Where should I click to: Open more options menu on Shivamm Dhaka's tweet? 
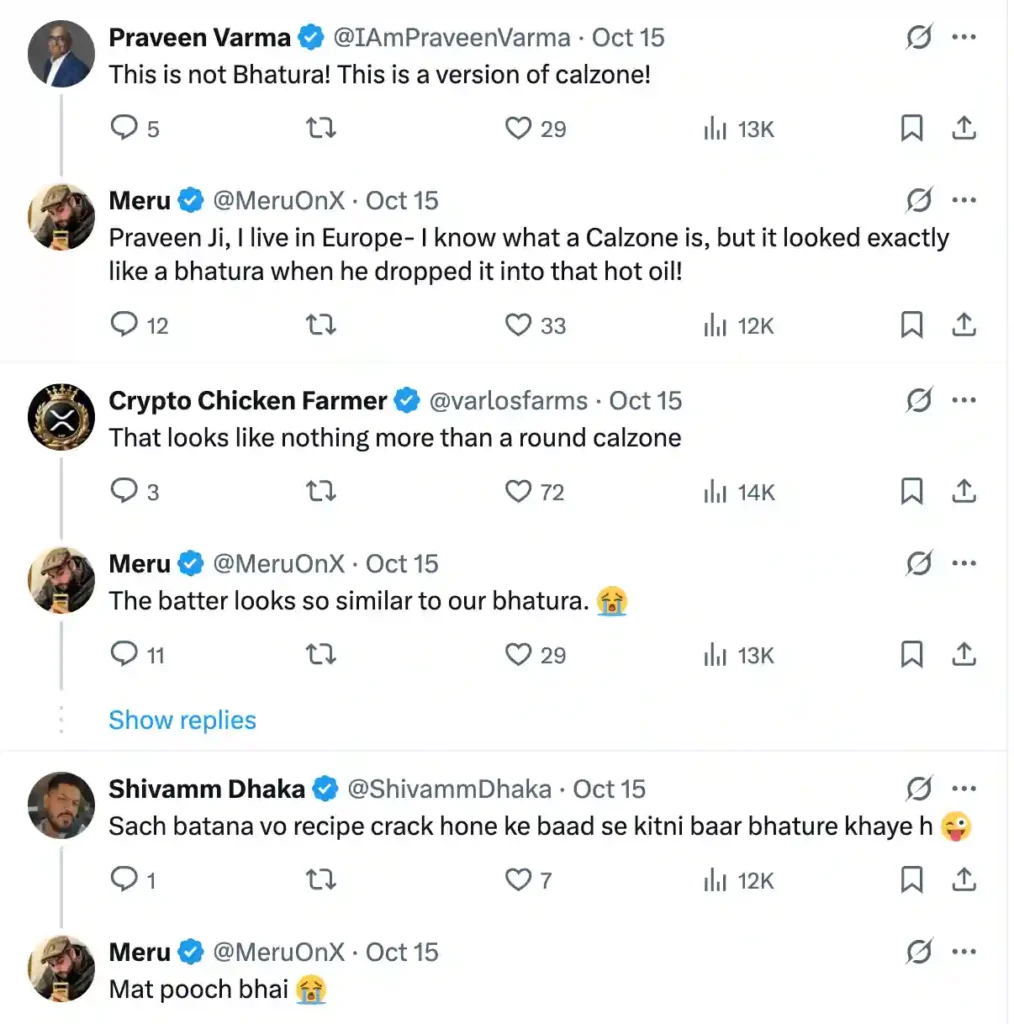[x=963, y=789]
